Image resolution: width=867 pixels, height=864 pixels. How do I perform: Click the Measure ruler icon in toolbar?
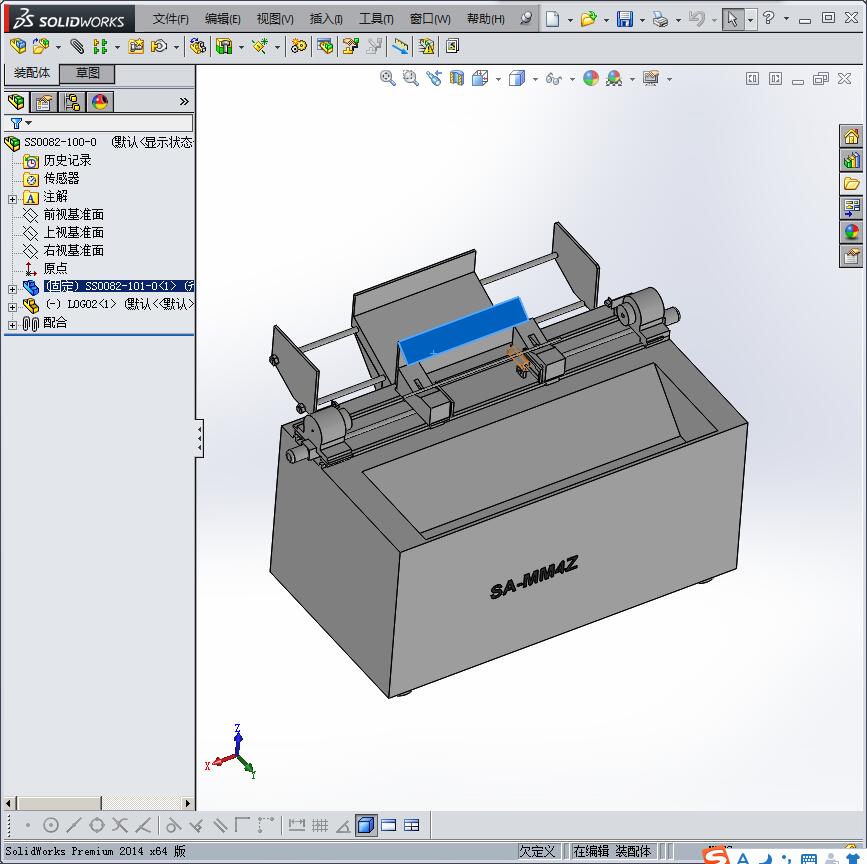point(400,46)
